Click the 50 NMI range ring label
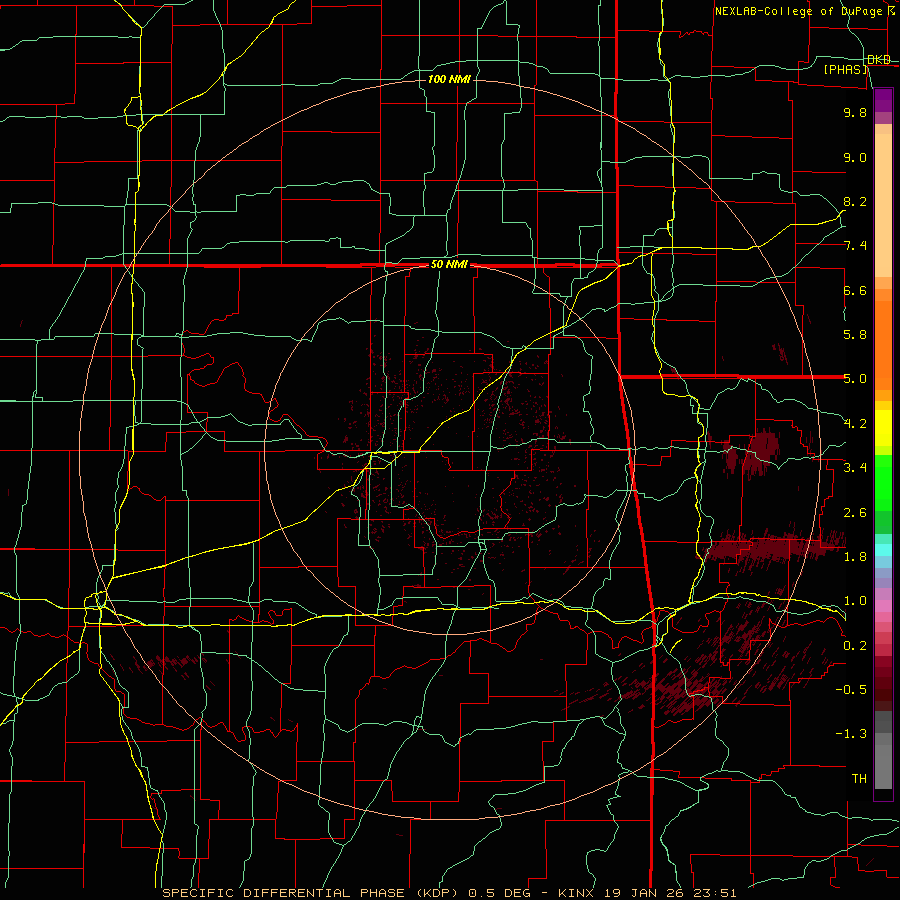The height and width of the screenshot is (900, 900). point(449,265)
